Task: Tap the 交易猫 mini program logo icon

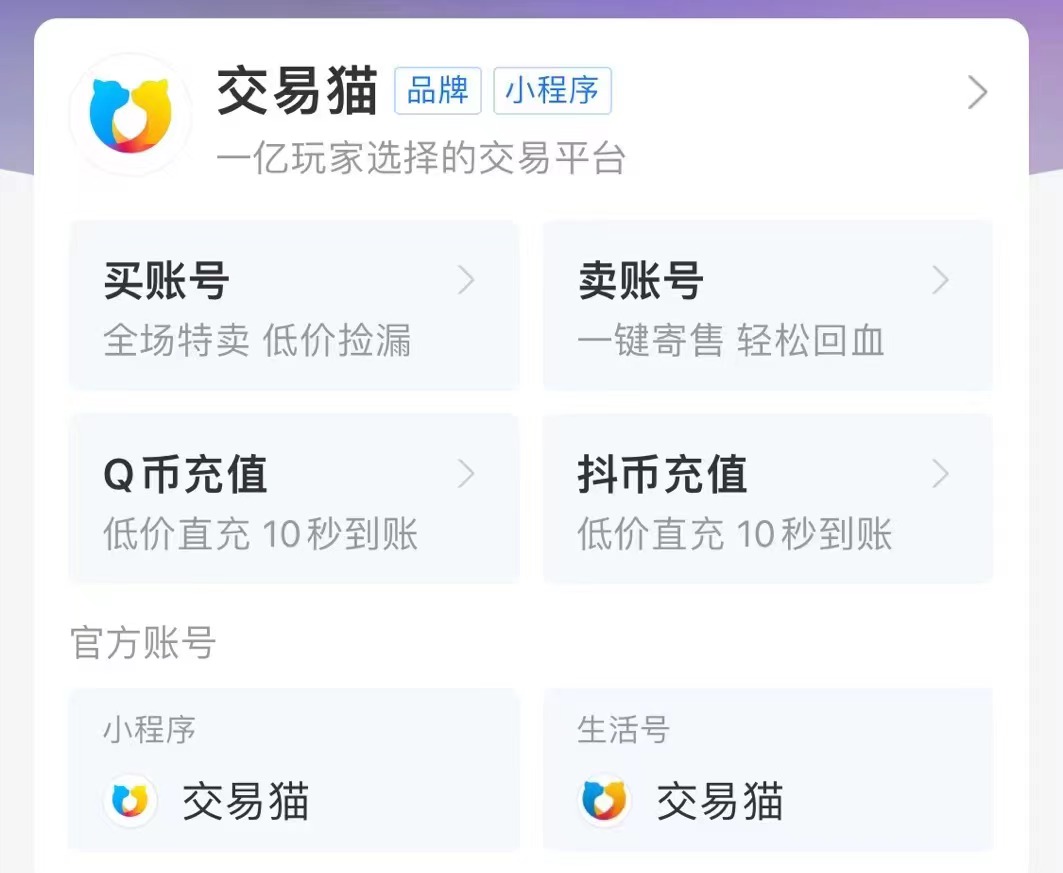Action: 130,801
